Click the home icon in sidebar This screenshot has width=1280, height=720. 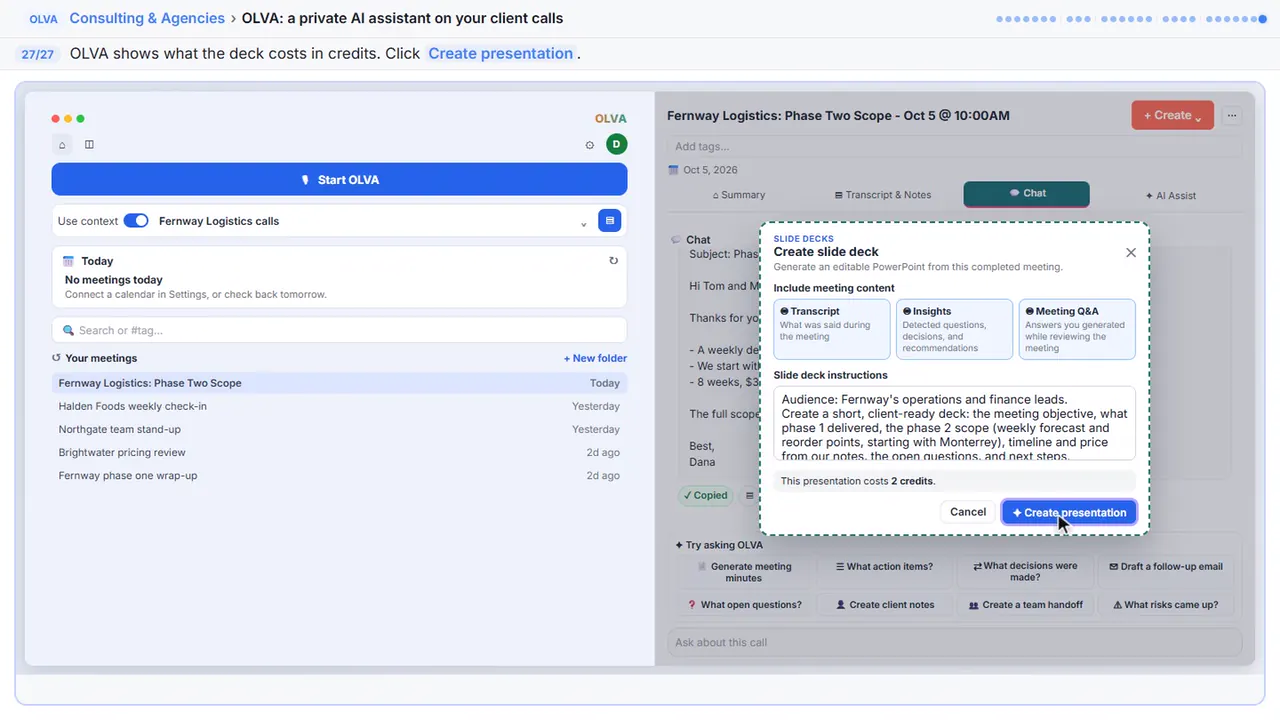click(x=62, y=145)
